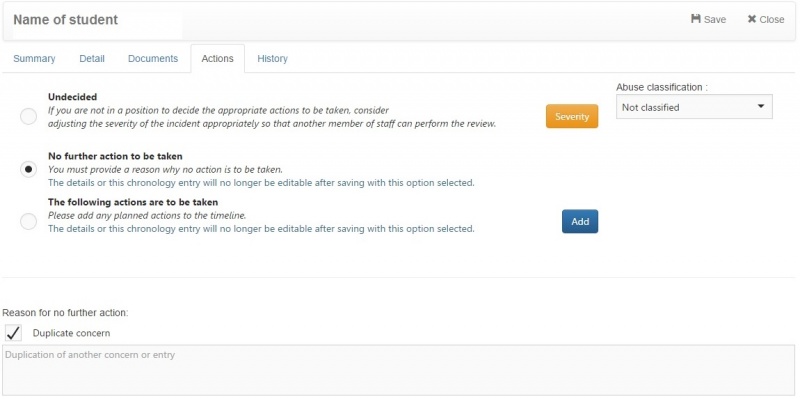
Task: Click the Undecided option heading
Action: pyautogui.click(x=72, y=96)
